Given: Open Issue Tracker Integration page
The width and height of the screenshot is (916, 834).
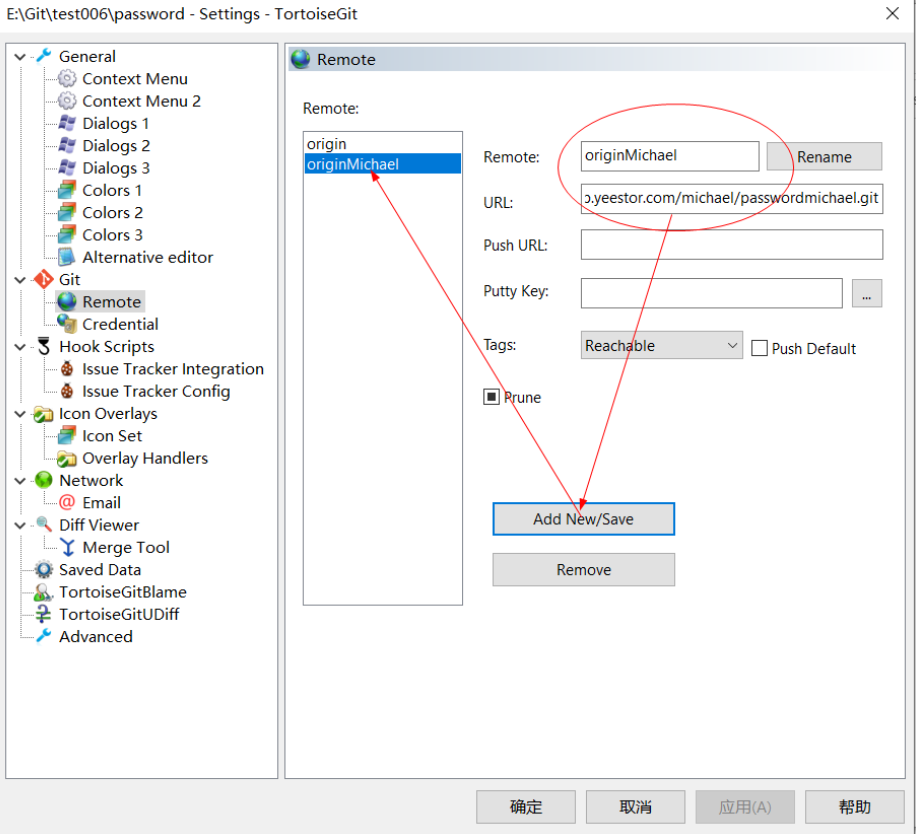Looking at the screenshot, I should (x=173, y=369).
